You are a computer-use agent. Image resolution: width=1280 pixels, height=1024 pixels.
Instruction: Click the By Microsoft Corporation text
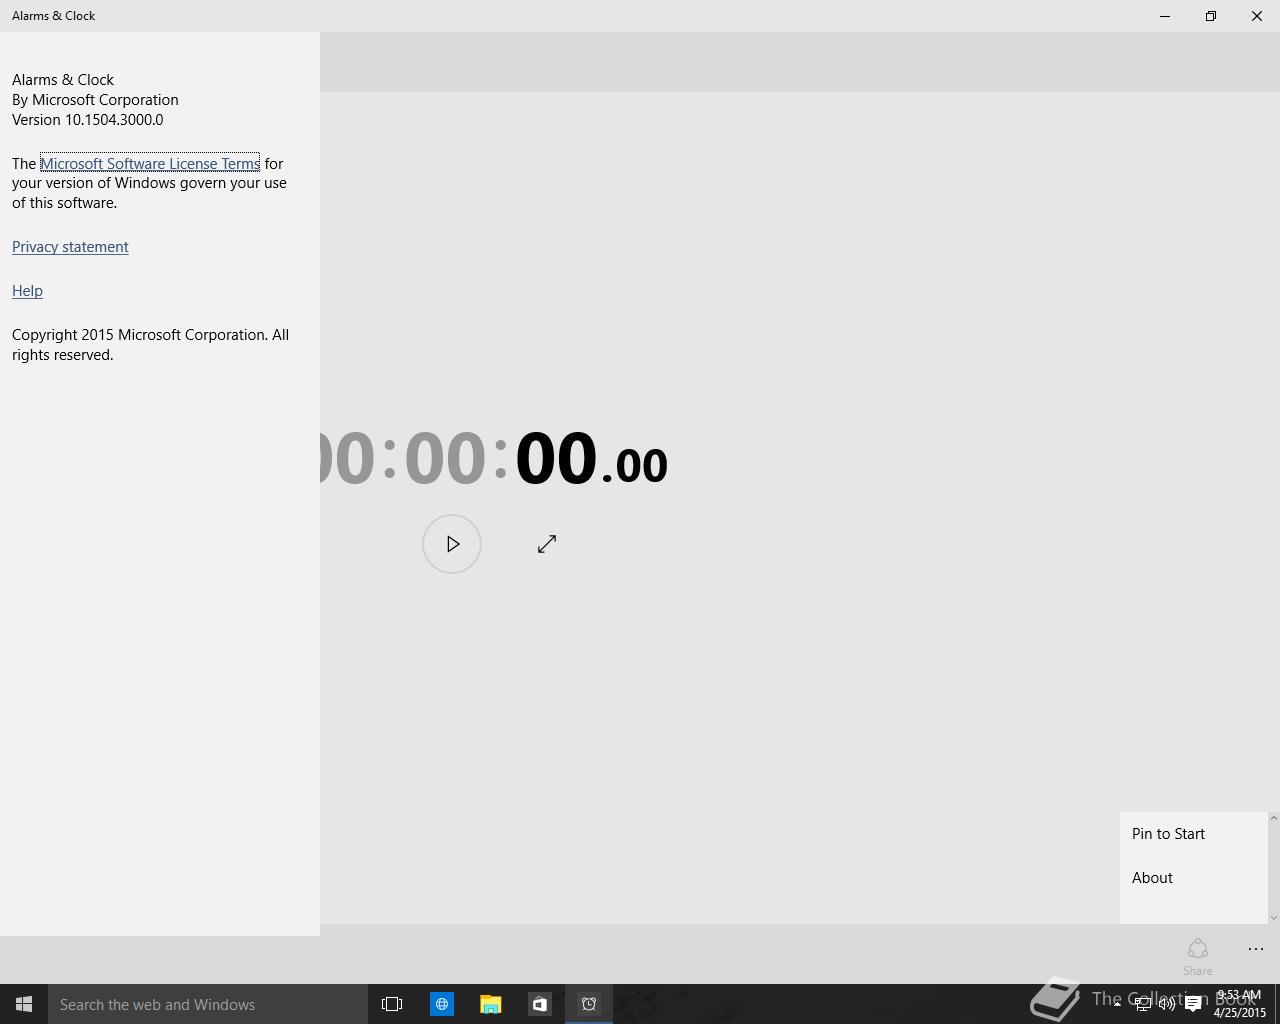coord(95,100)
